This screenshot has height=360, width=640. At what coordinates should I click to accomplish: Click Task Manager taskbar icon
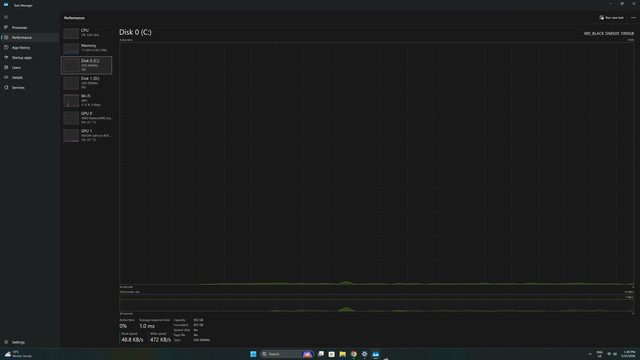coord(376,354)
